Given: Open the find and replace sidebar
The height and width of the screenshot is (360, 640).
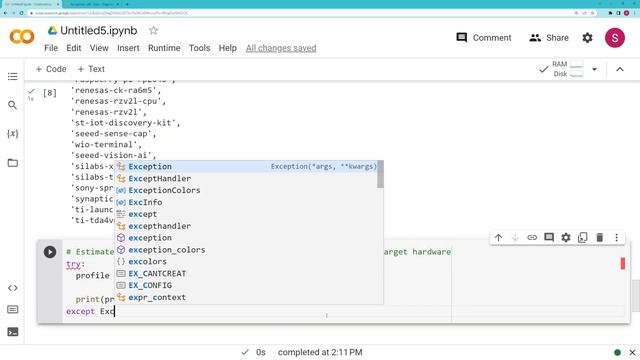Looking at the screenshot, I should tap(13, 105).
